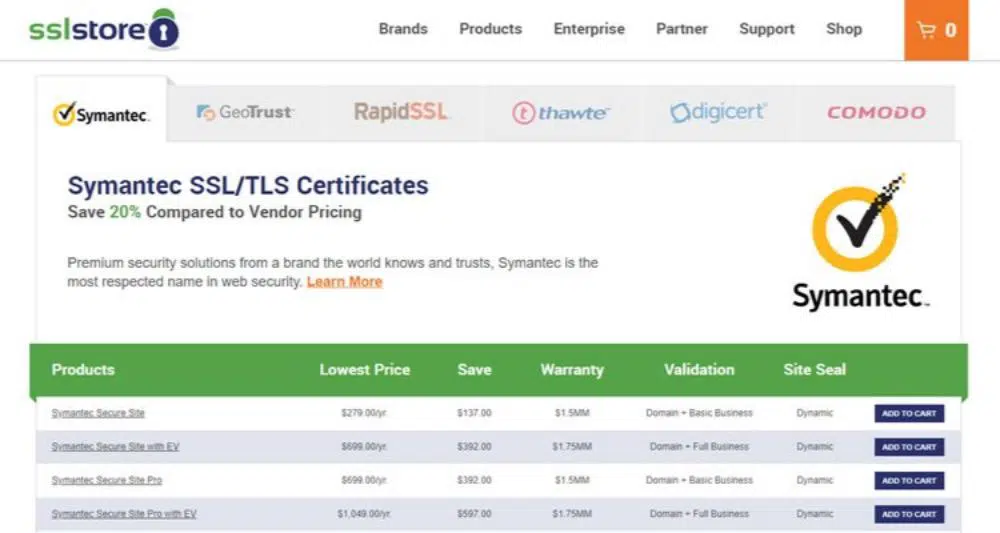Follow the Learn More link

344,282
